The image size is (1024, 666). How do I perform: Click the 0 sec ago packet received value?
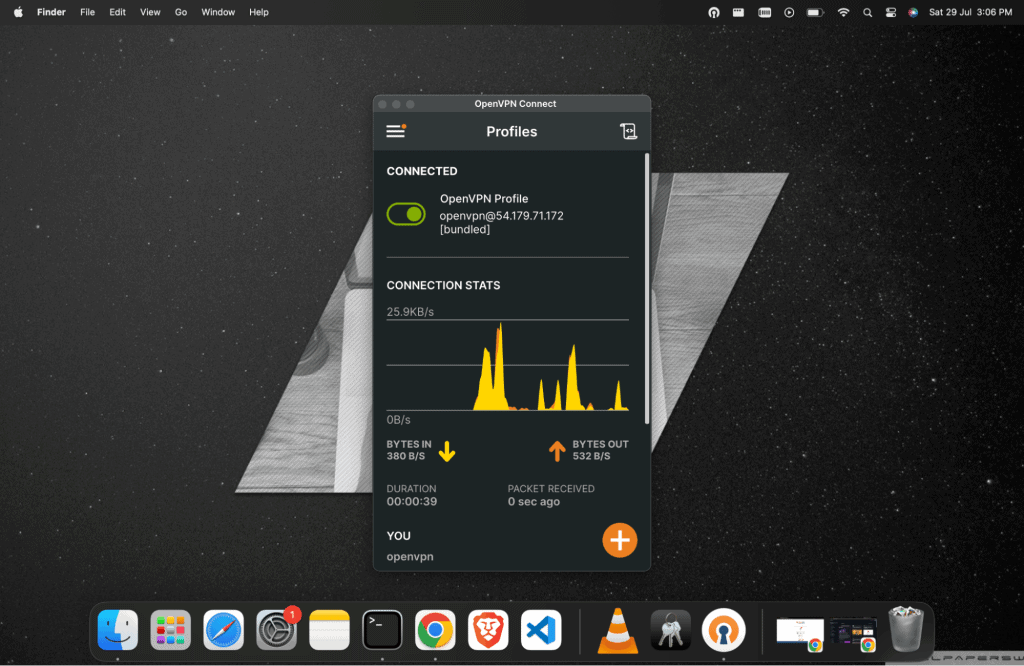tap(534, 501)
